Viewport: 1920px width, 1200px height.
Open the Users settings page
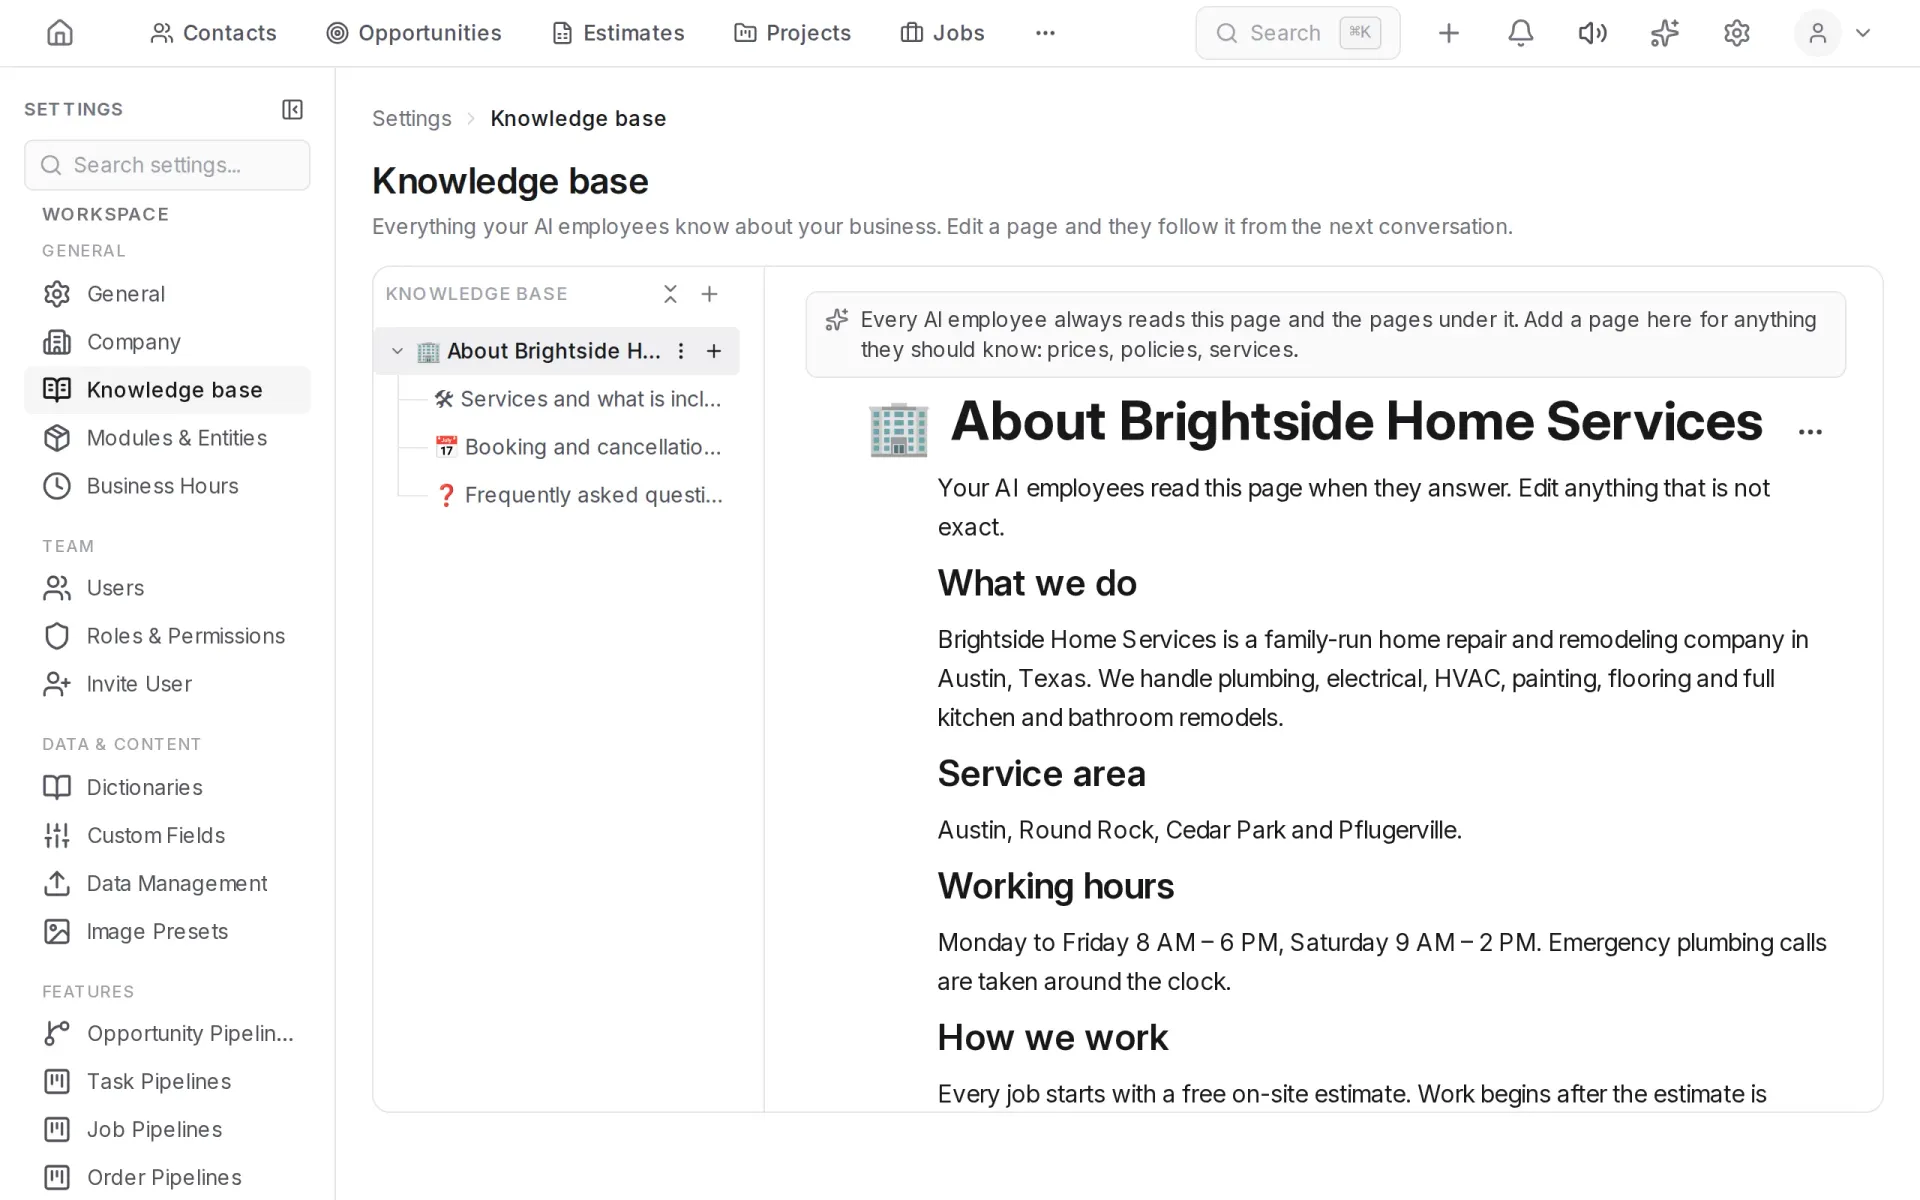point(167,588)
